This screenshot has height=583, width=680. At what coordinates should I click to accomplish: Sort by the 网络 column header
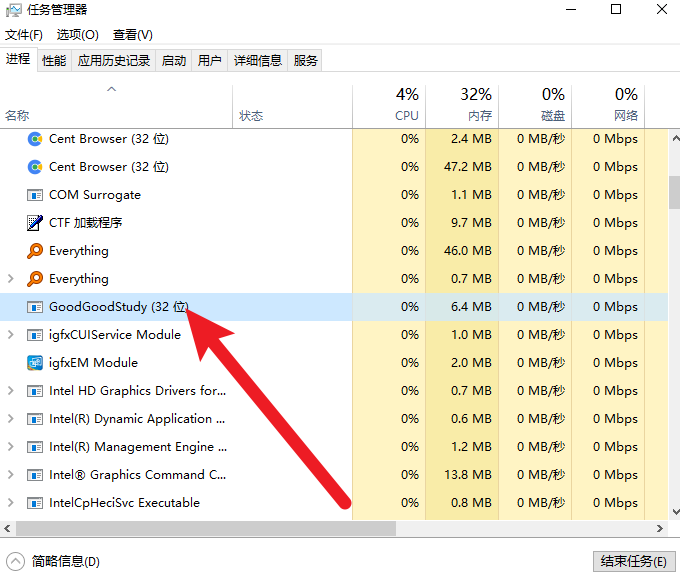(608, 107)
